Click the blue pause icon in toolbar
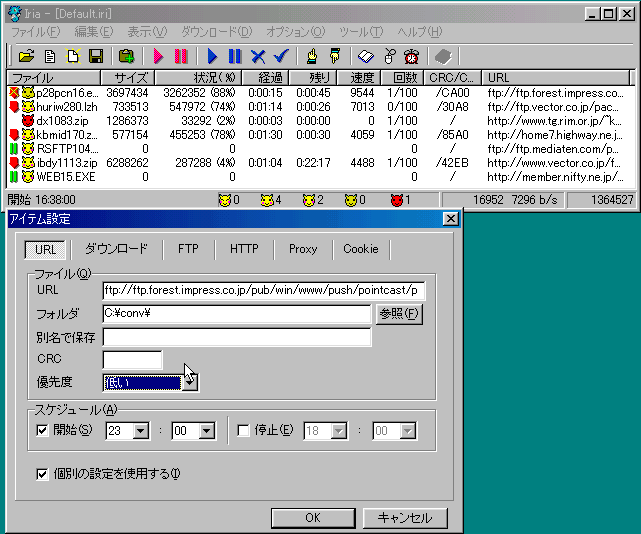This screenshot has width=641, height=534. (234, 56)
